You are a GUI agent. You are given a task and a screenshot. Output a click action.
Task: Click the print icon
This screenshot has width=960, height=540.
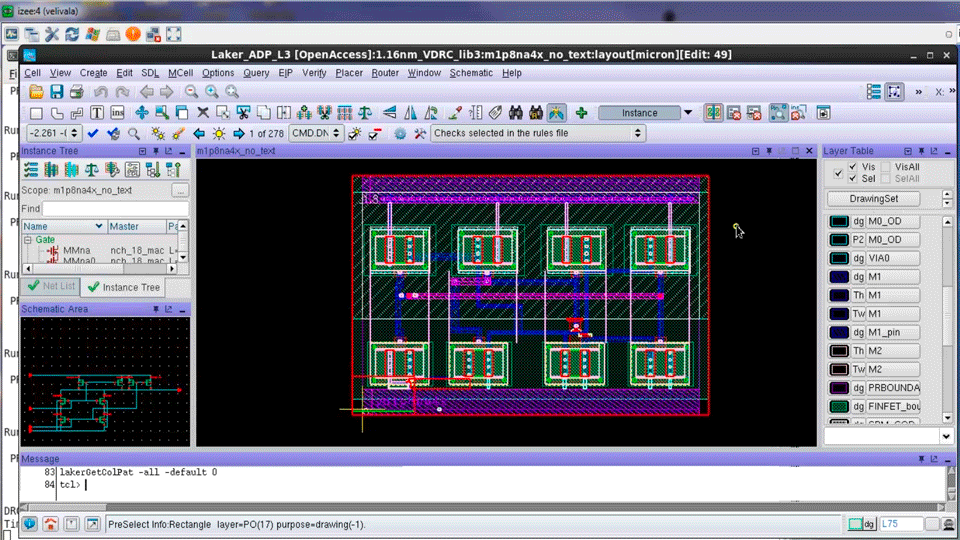click(77, 92)
